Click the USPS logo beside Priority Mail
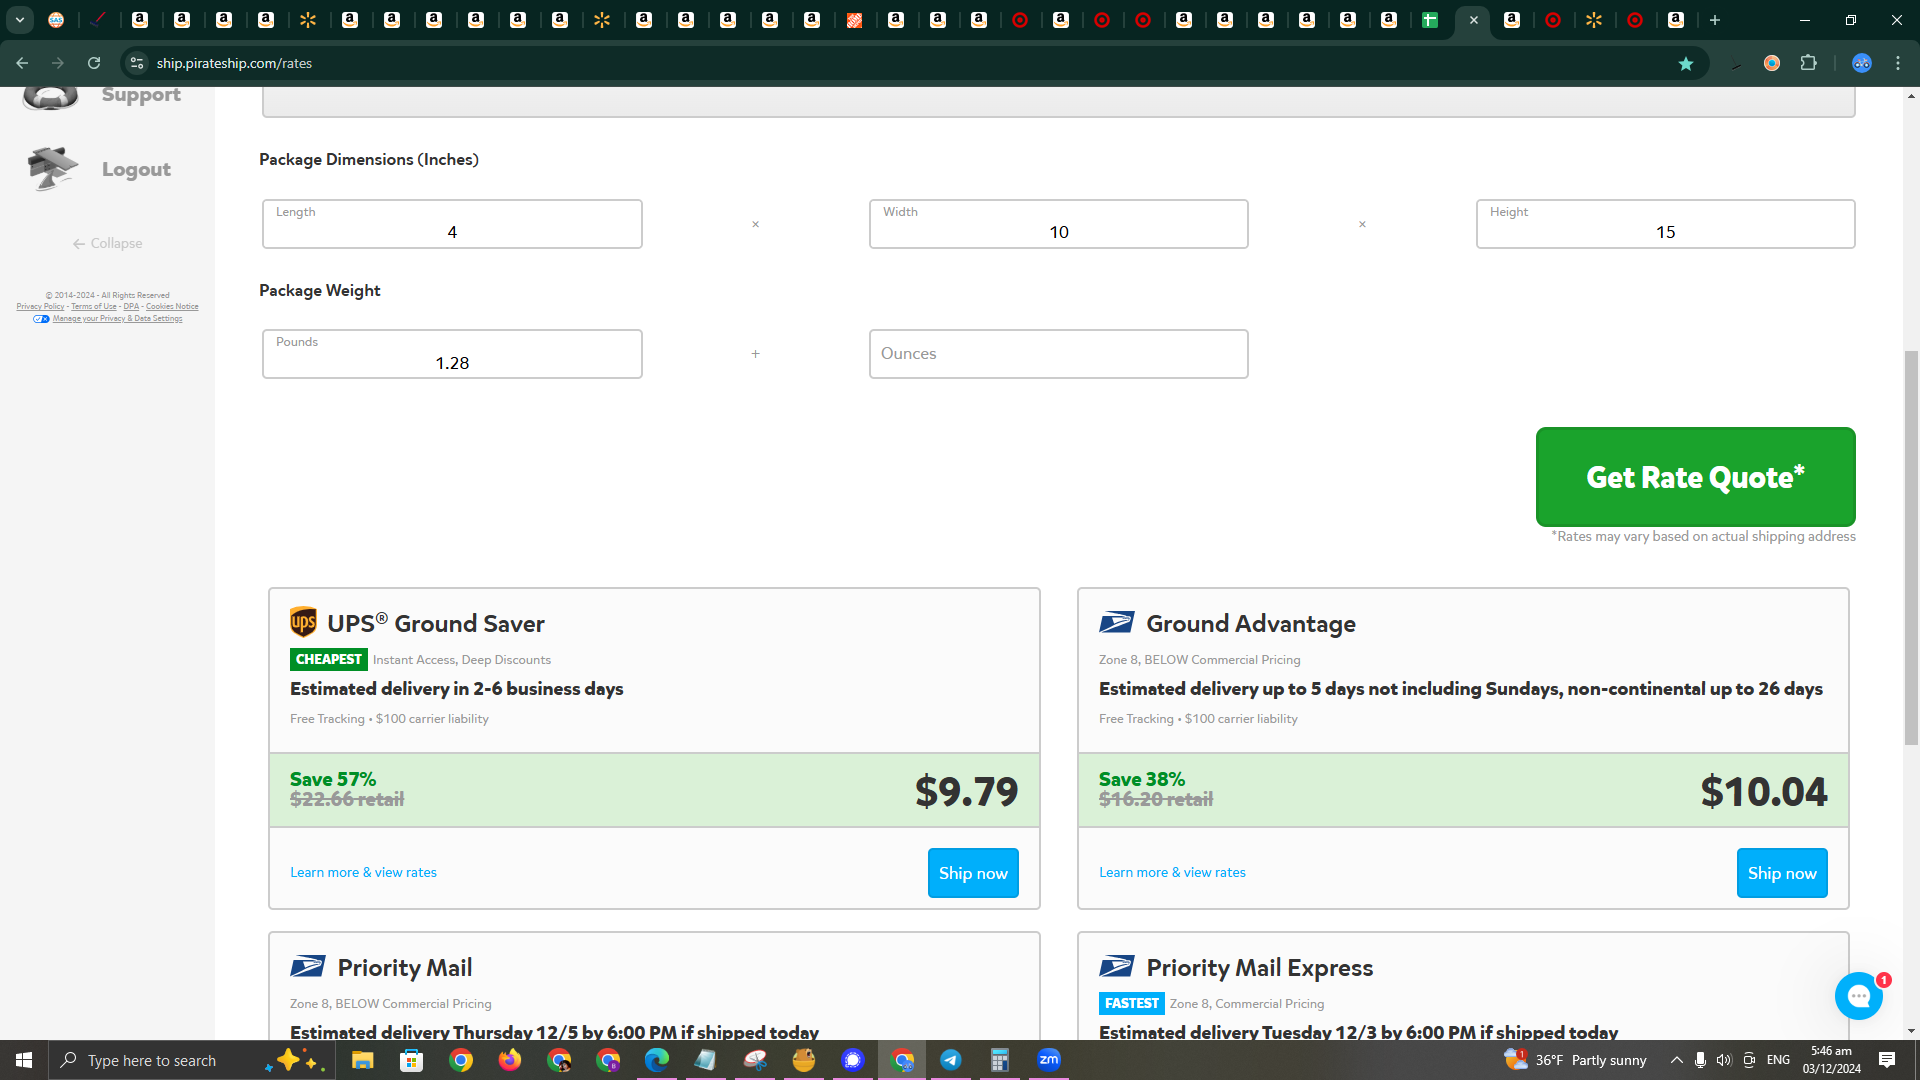1920x1080 pixels. click(x=307, y=966)
